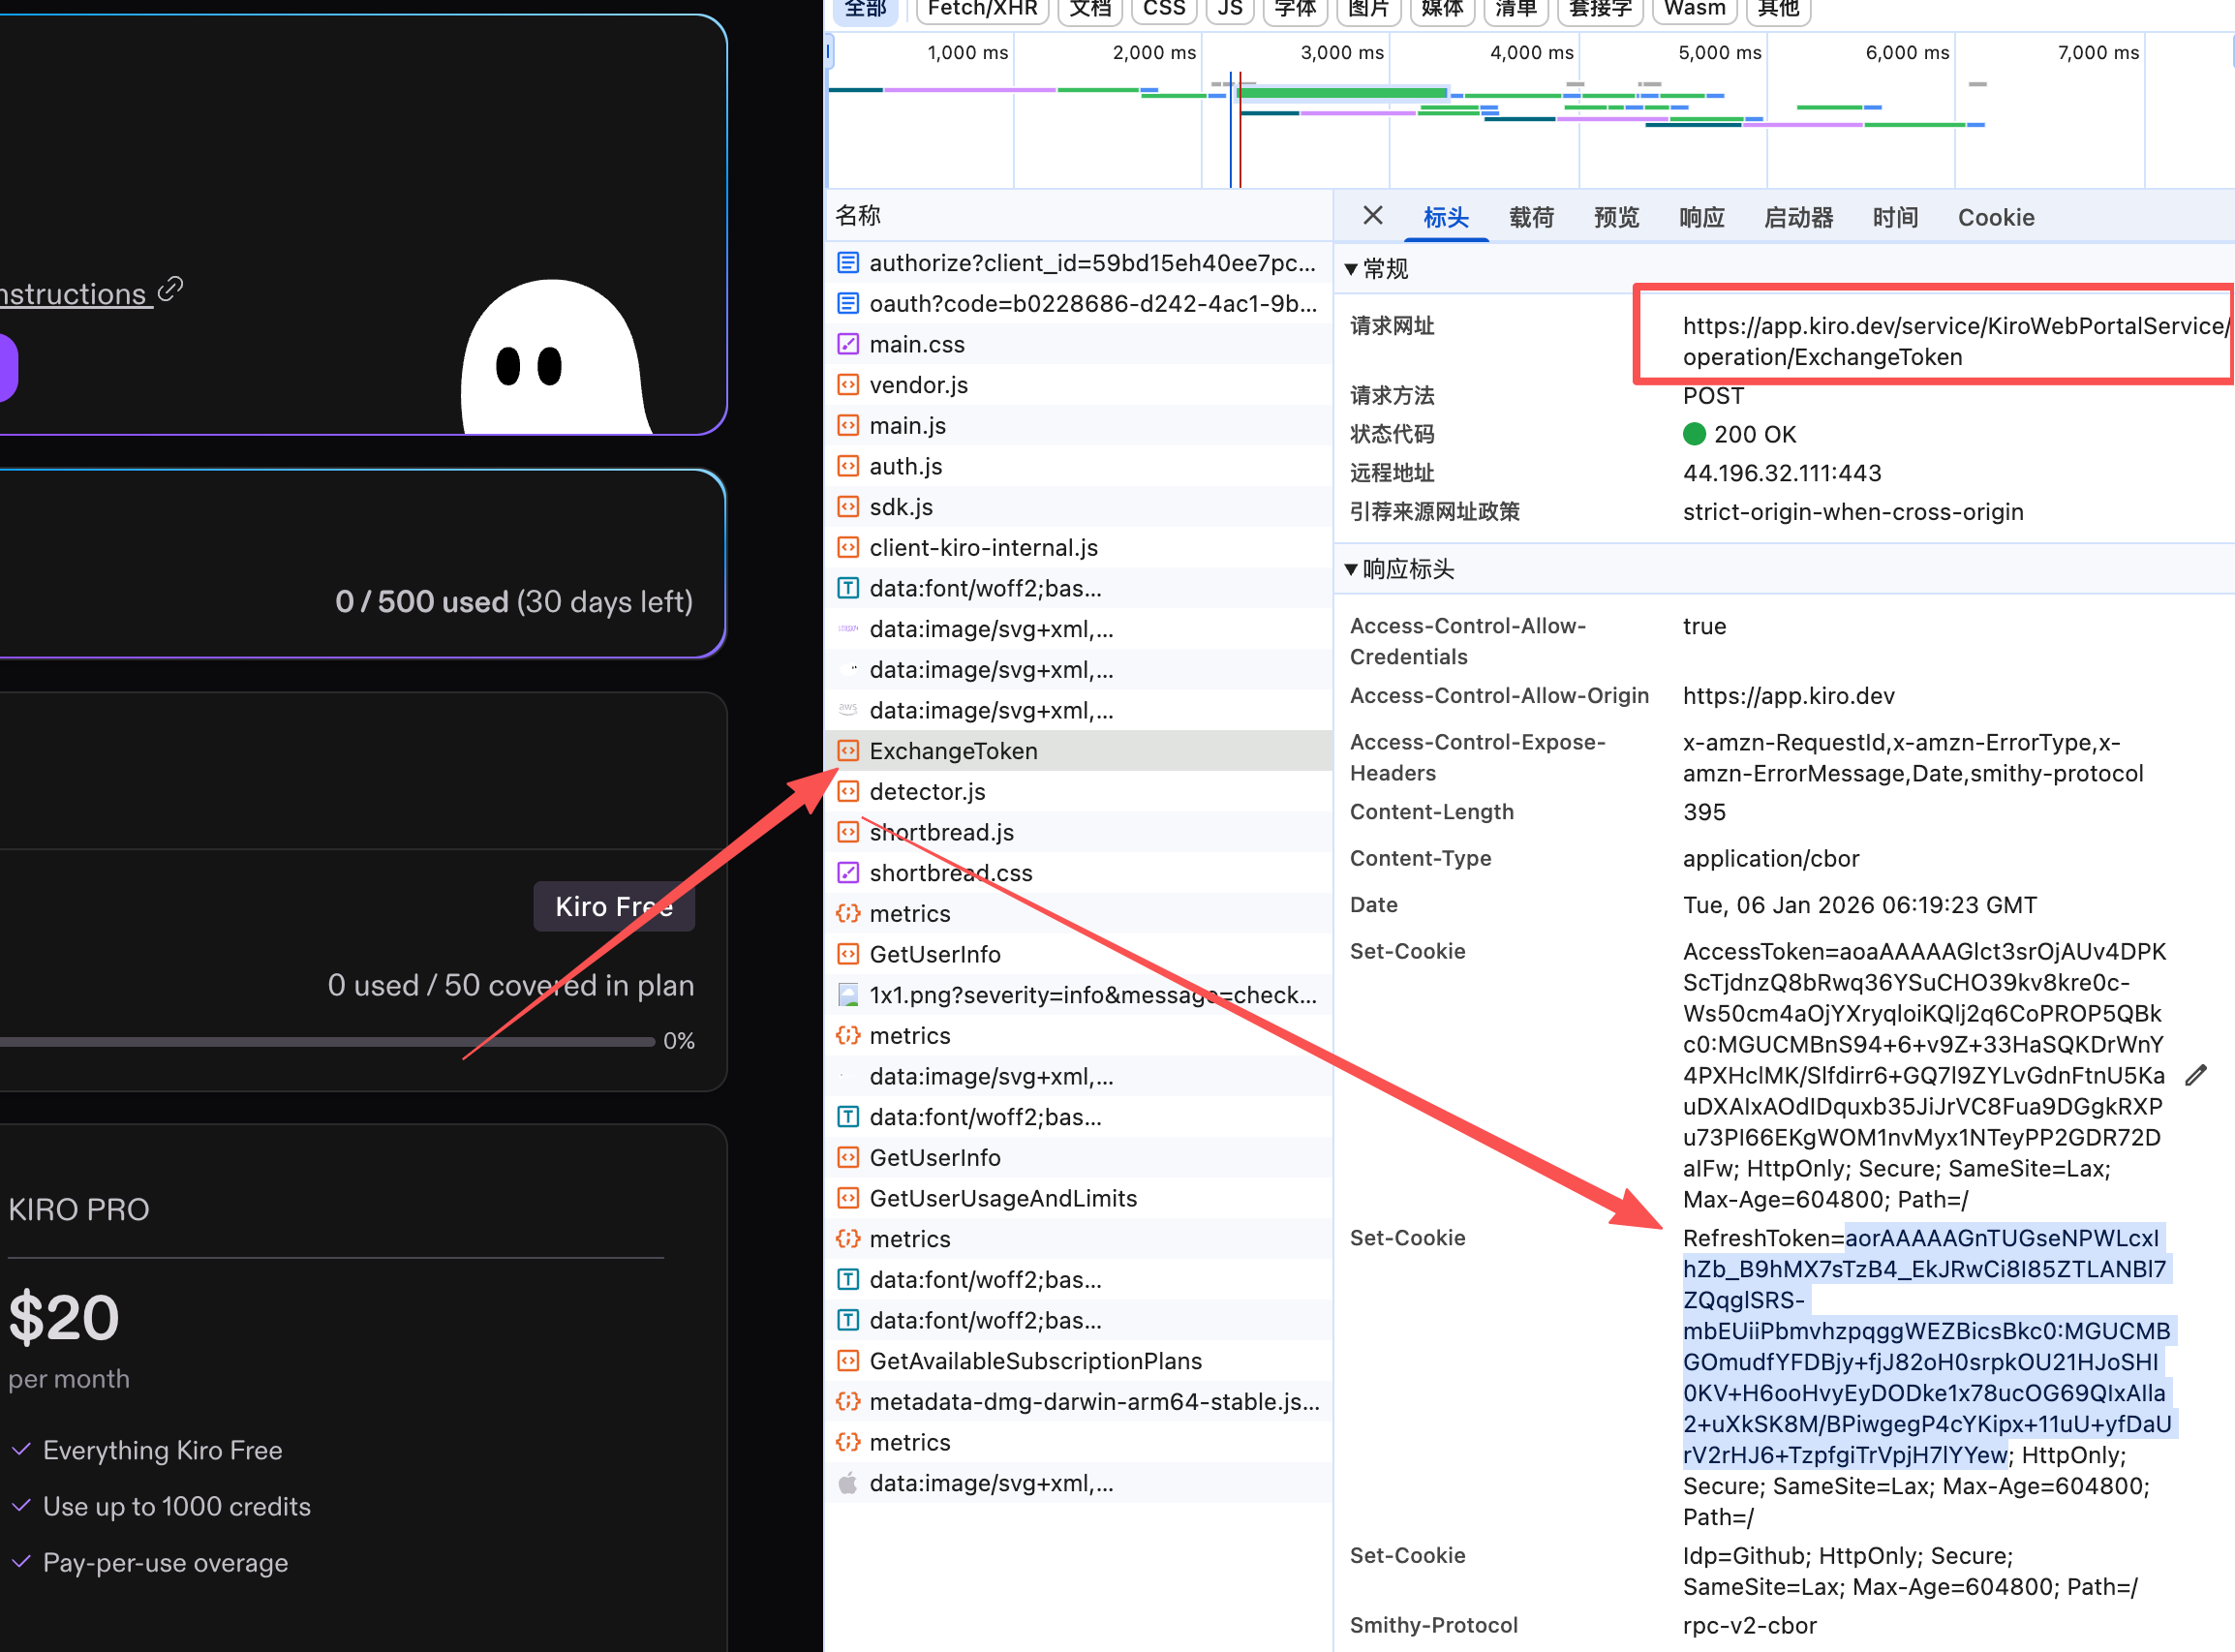Open the 响应 response tab
2235x1652 pixels.
(x=1701, y=217)
